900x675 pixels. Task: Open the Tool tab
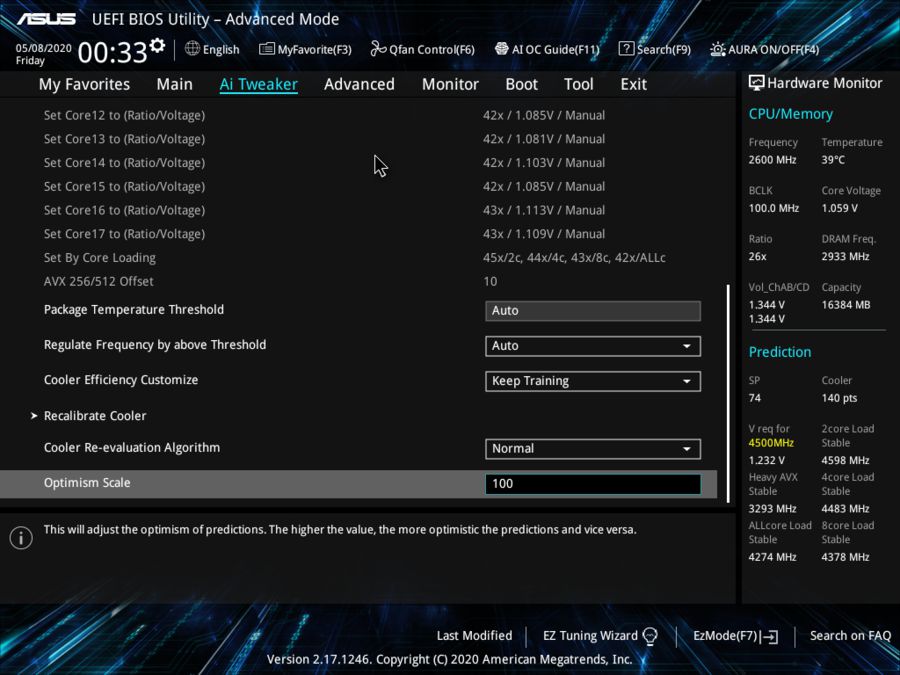pyautogui.click(x=579, y=84)
